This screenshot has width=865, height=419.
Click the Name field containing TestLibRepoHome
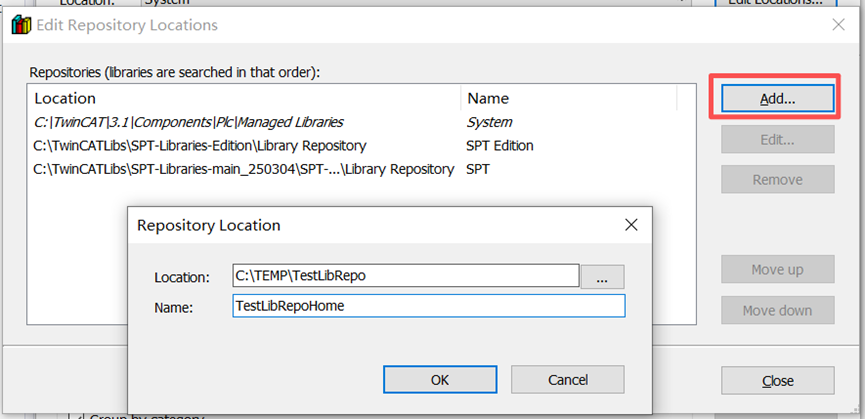[x=427, y=305]
